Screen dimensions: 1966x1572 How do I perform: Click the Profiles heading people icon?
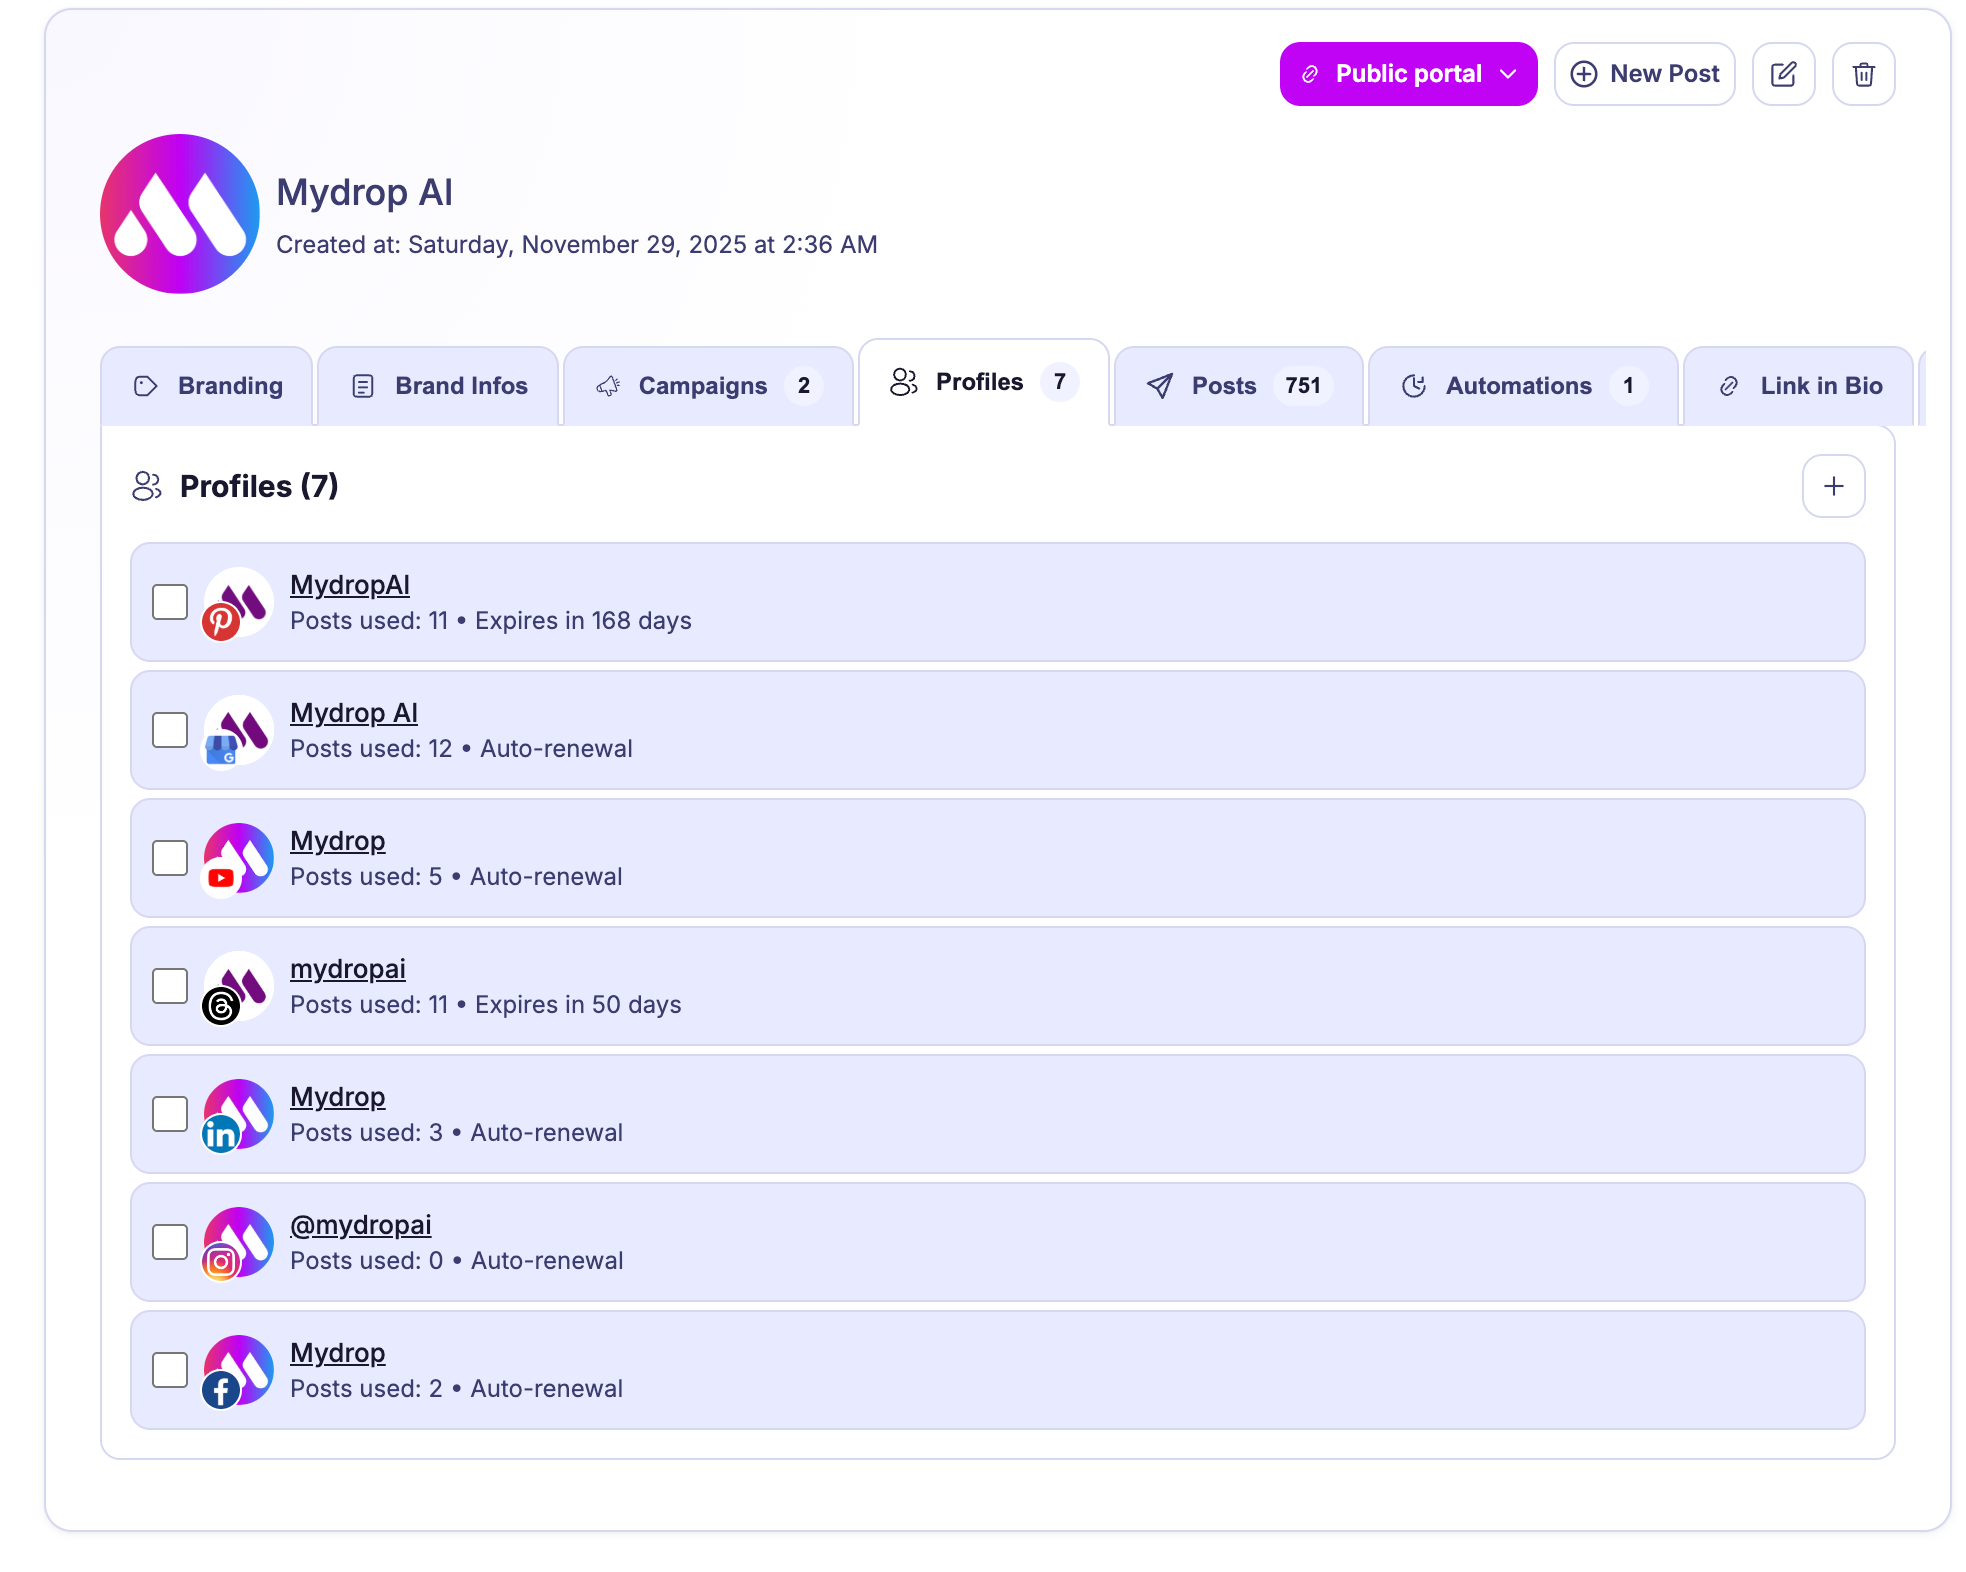[x=147, y=486]
